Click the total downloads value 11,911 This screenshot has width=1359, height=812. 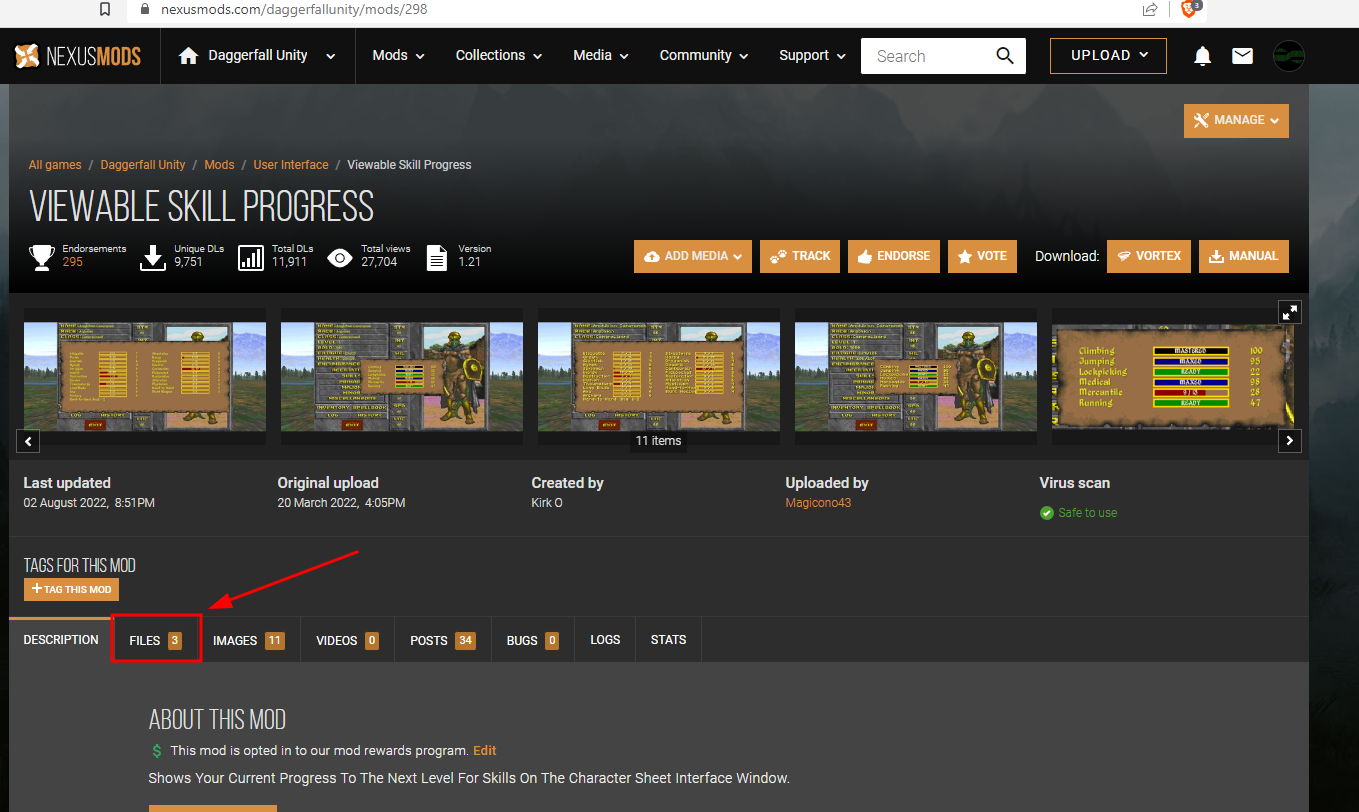coord(292,262)
